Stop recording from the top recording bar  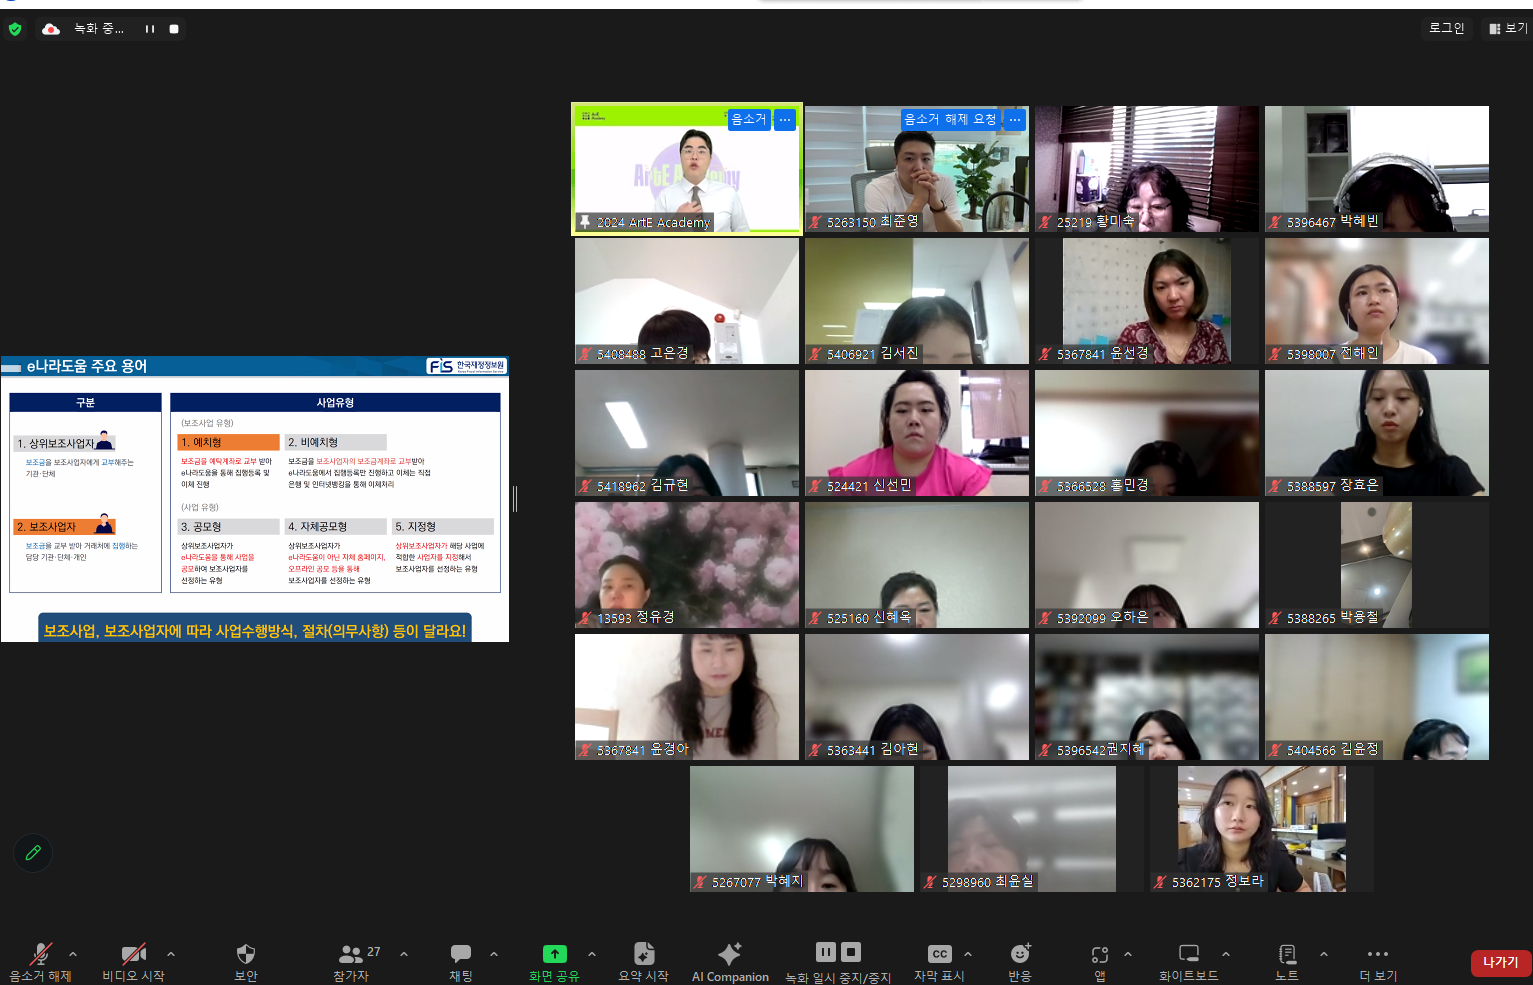coord(174,29)
